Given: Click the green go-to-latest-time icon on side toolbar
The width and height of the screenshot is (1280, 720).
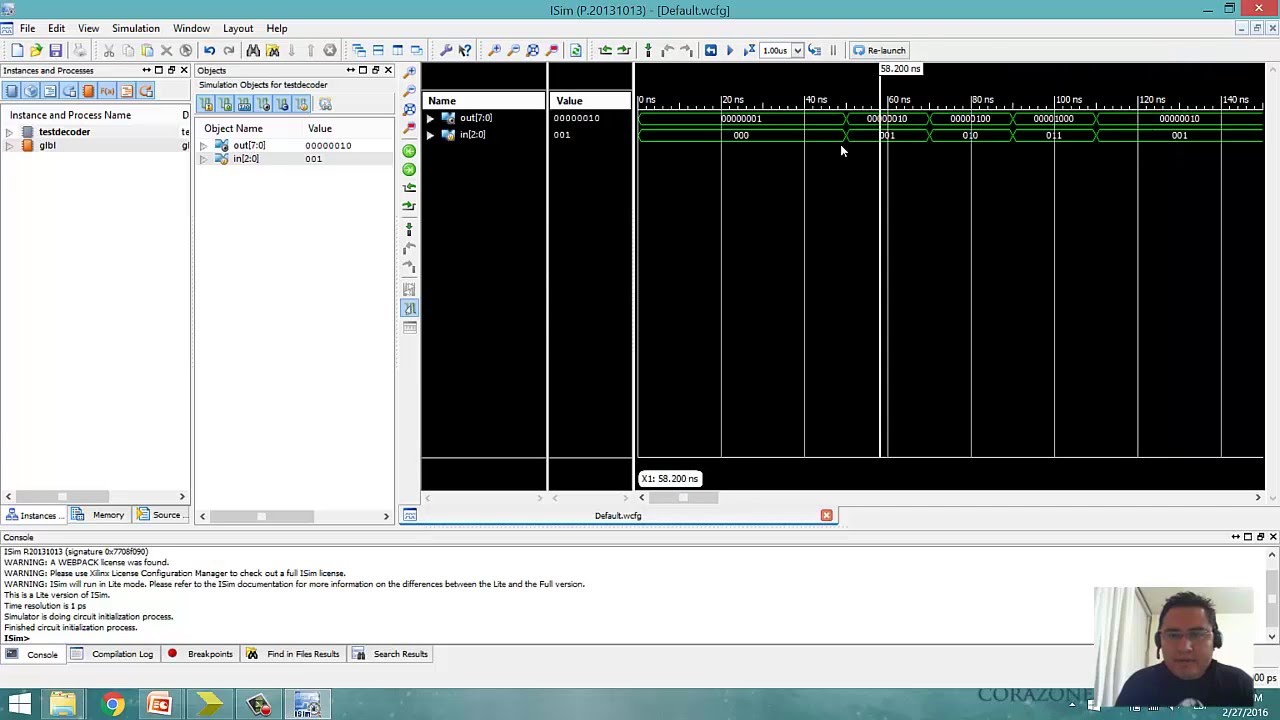Looking at the screenshot, I should click(x=409, y=169).
